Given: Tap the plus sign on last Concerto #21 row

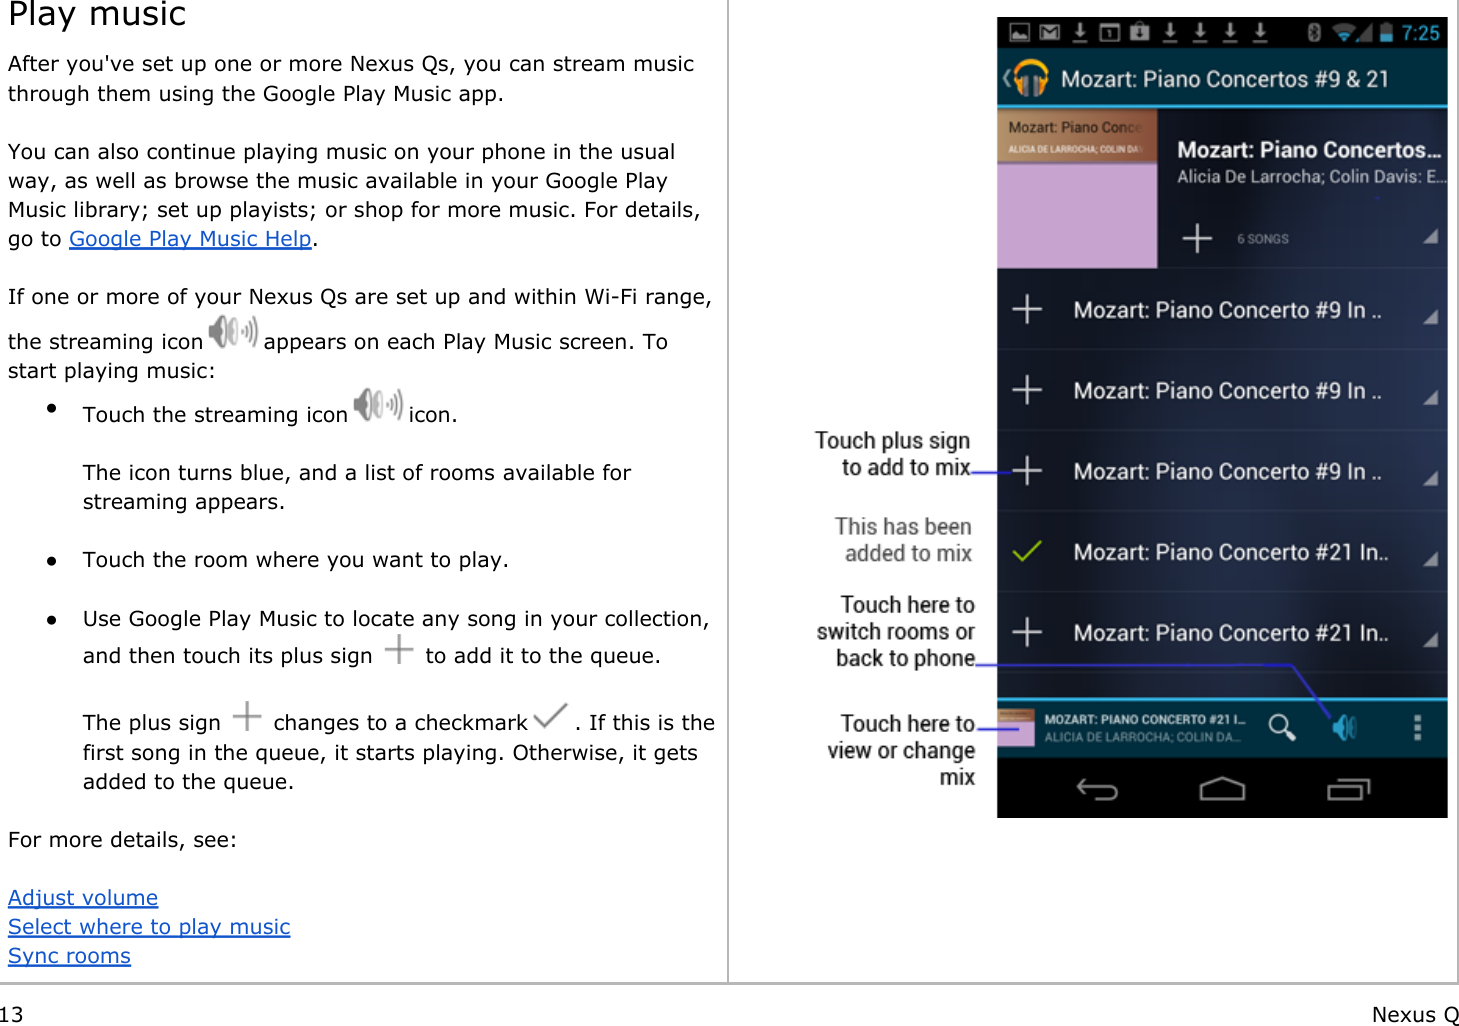Looking at the screenshot, I should coord(1027,632).
